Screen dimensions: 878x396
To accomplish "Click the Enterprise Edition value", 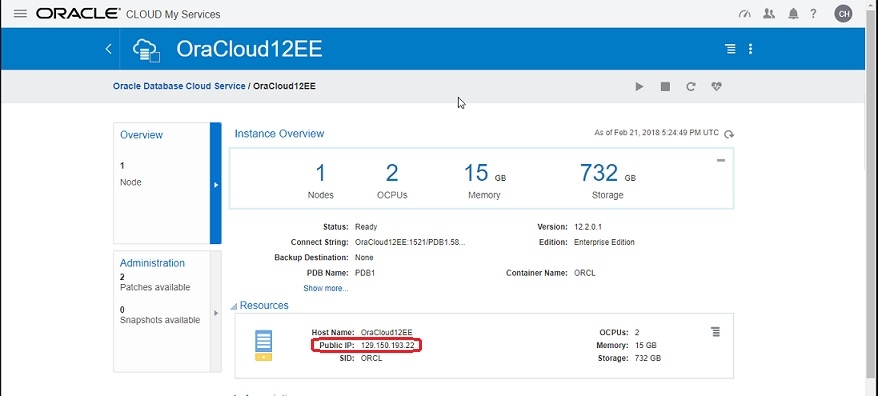I will click(x=604, y=243).
